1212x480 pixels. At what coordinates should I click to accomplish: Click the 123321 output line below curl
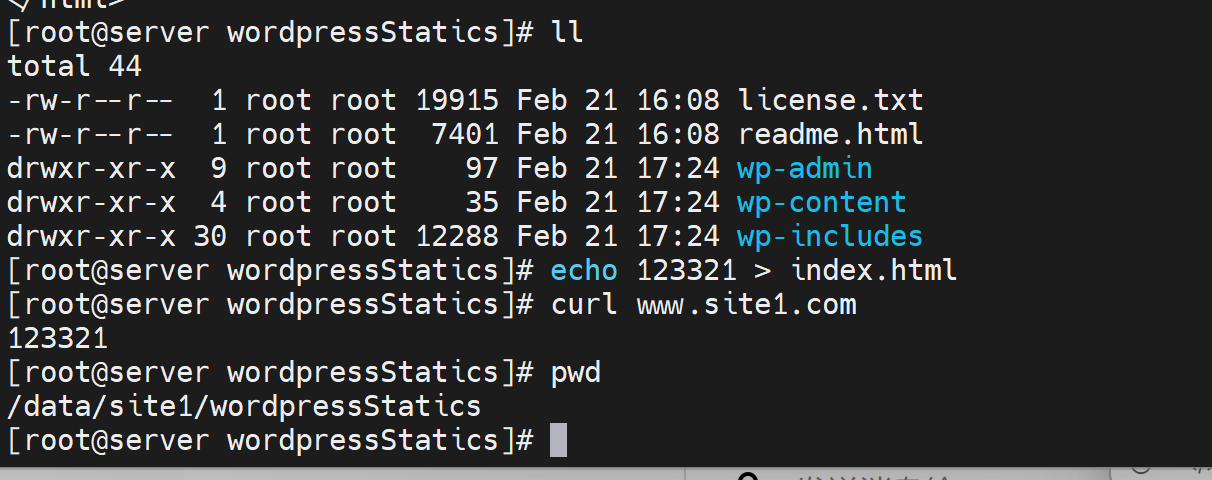tap(58, 338)
